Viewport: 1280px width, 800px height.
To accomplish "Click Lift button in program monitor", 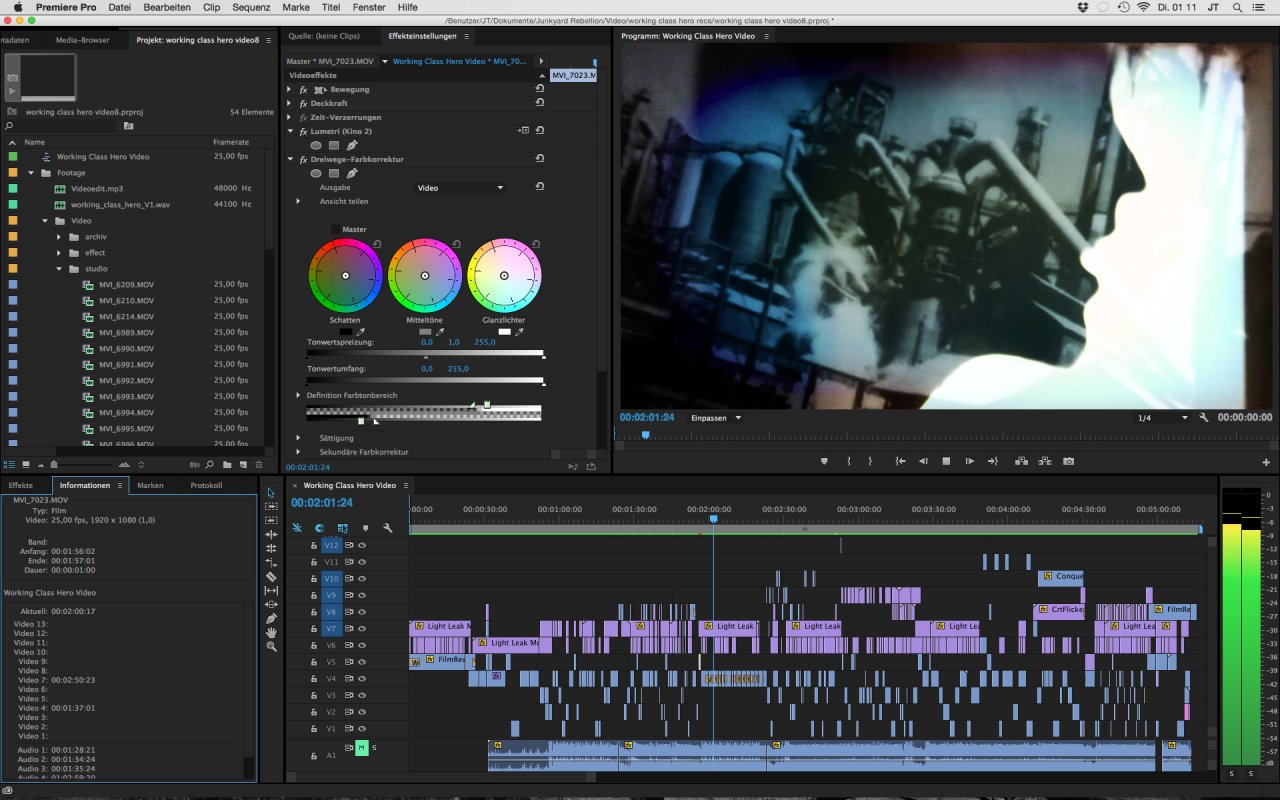I will click(x=1020, y=461).
